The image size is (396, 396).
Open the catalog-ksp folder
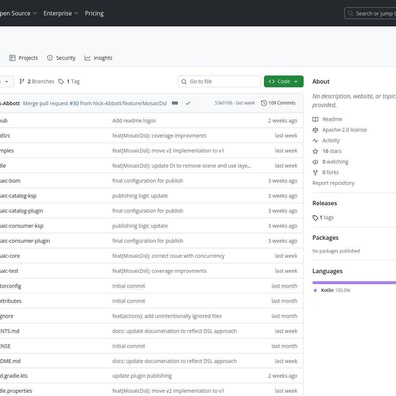tap(18, 196)
